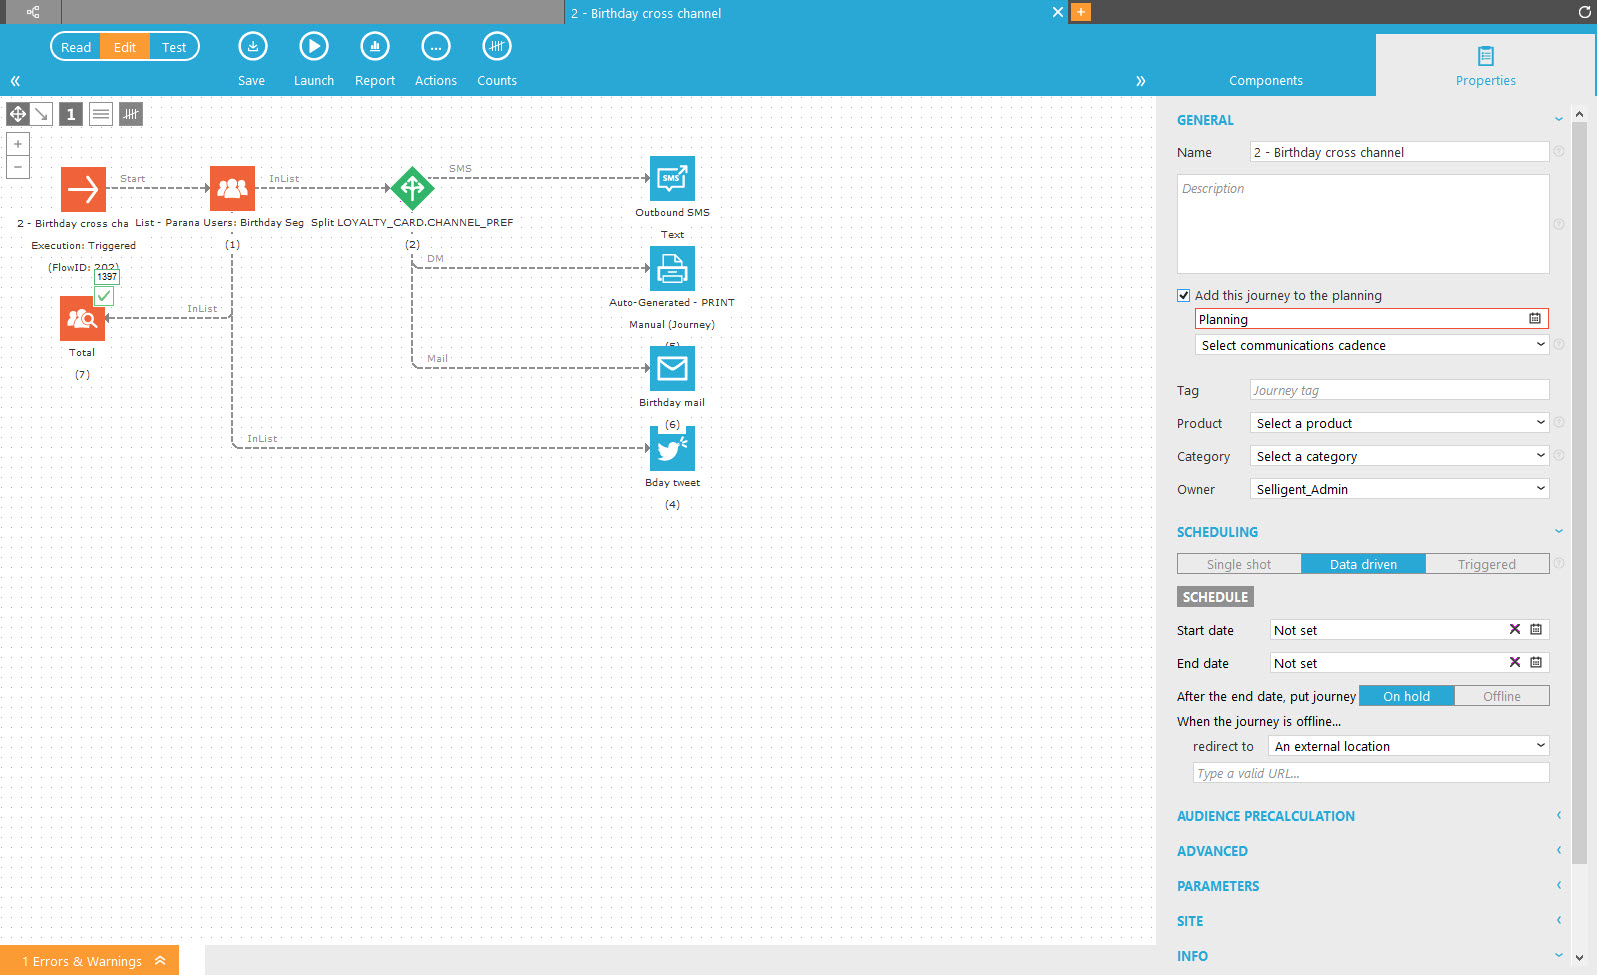Open the Report icon
Viewport: 1597px width, 975px height.
(375, 47)
